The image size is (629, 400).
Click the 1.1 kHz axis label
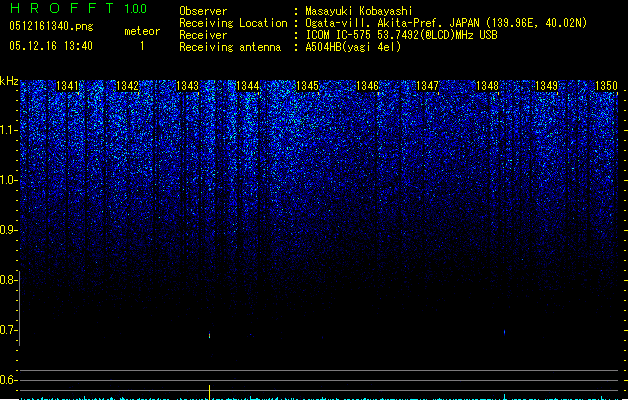click(x=8, y=130)
